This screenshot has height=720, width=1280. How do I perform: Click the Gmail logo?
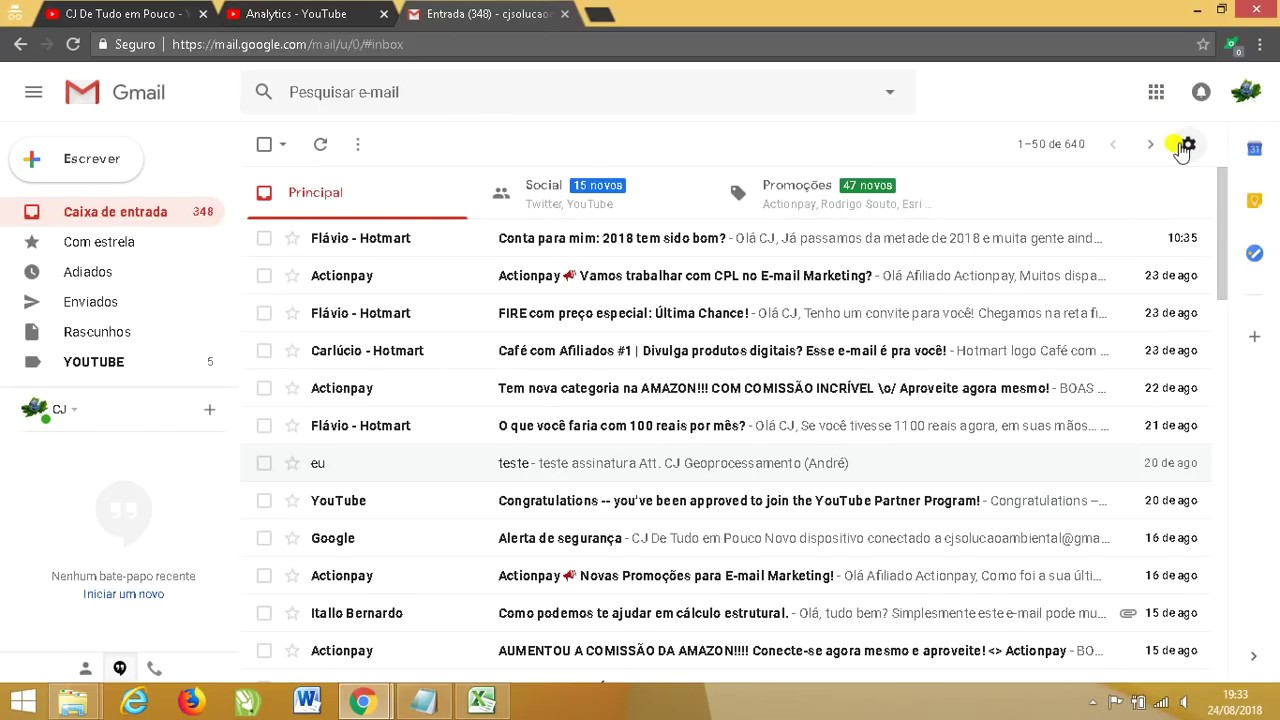[115, 92]
